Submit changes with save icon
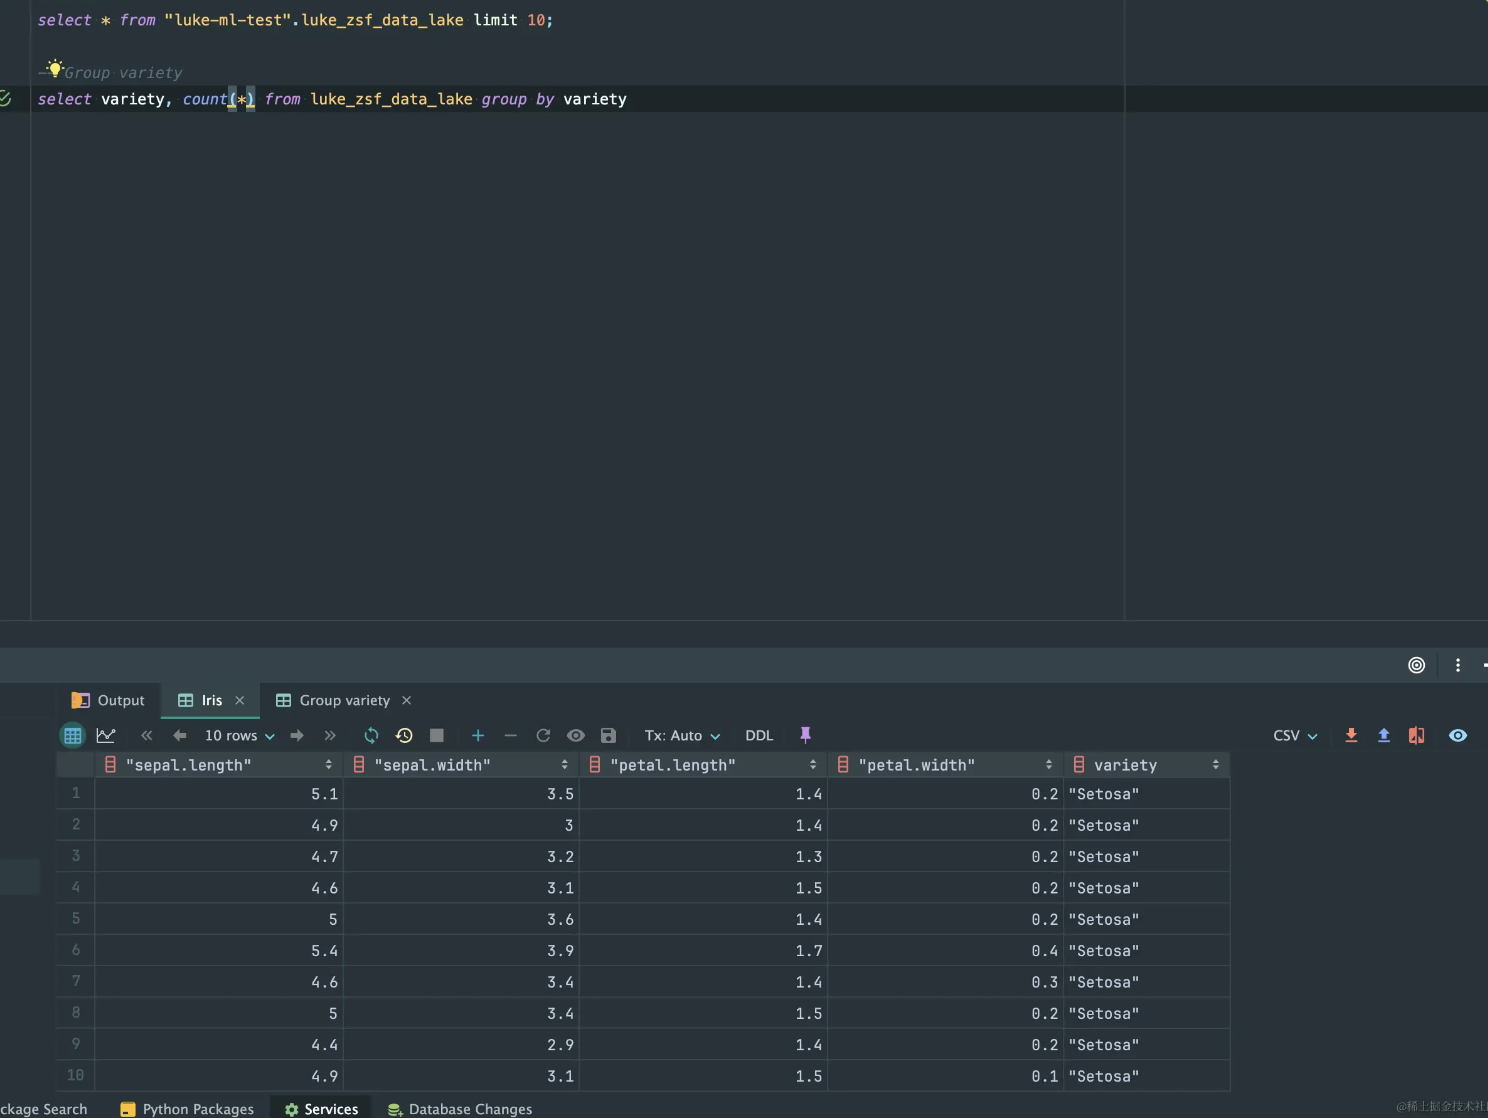This screenshot has width=1488, height=1120. tap(608, 736)
